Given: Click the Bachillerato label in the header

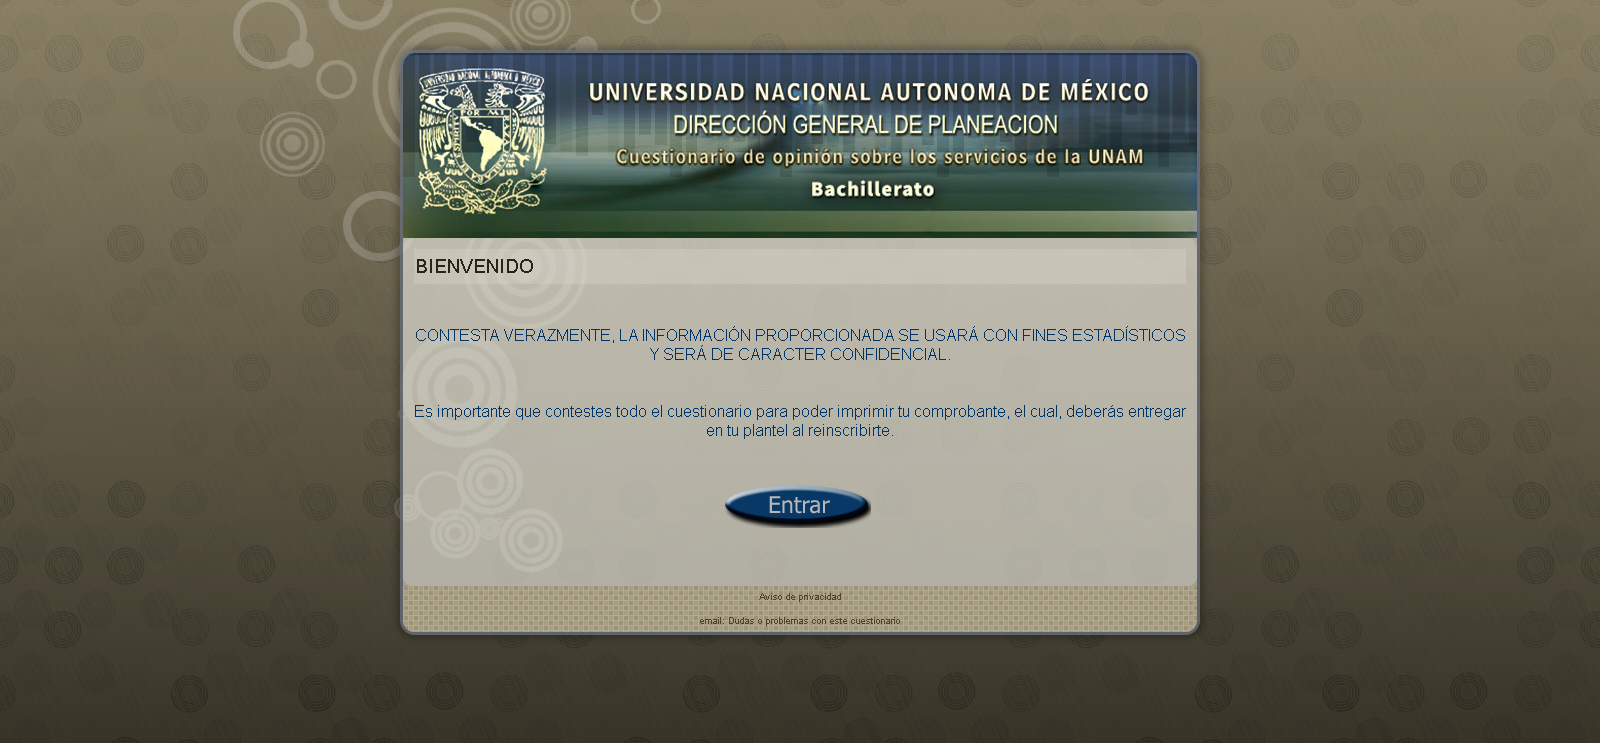Looking at the screenshot, I should click(x=872, y=189).
